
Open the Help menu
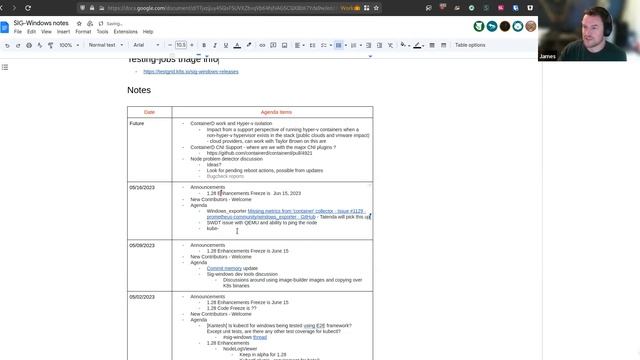click(148, 32)
